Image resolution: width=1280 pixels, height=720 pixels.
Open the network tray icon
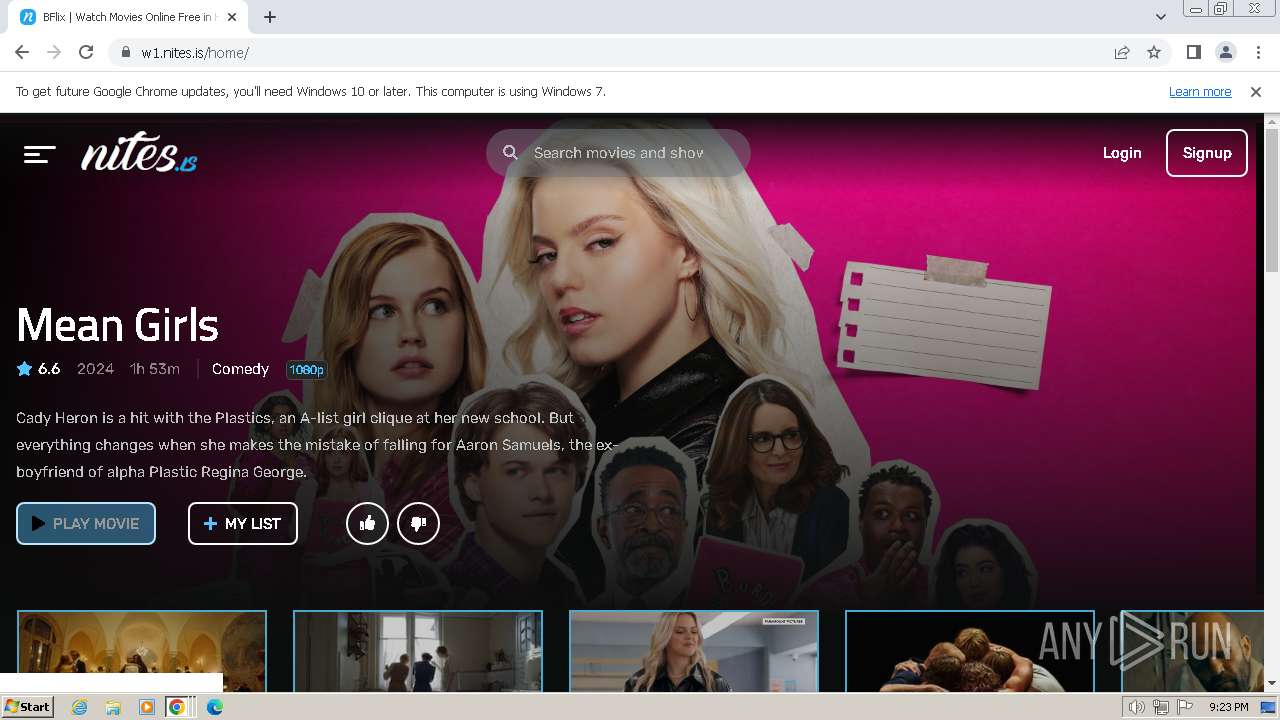[1161, 707]
